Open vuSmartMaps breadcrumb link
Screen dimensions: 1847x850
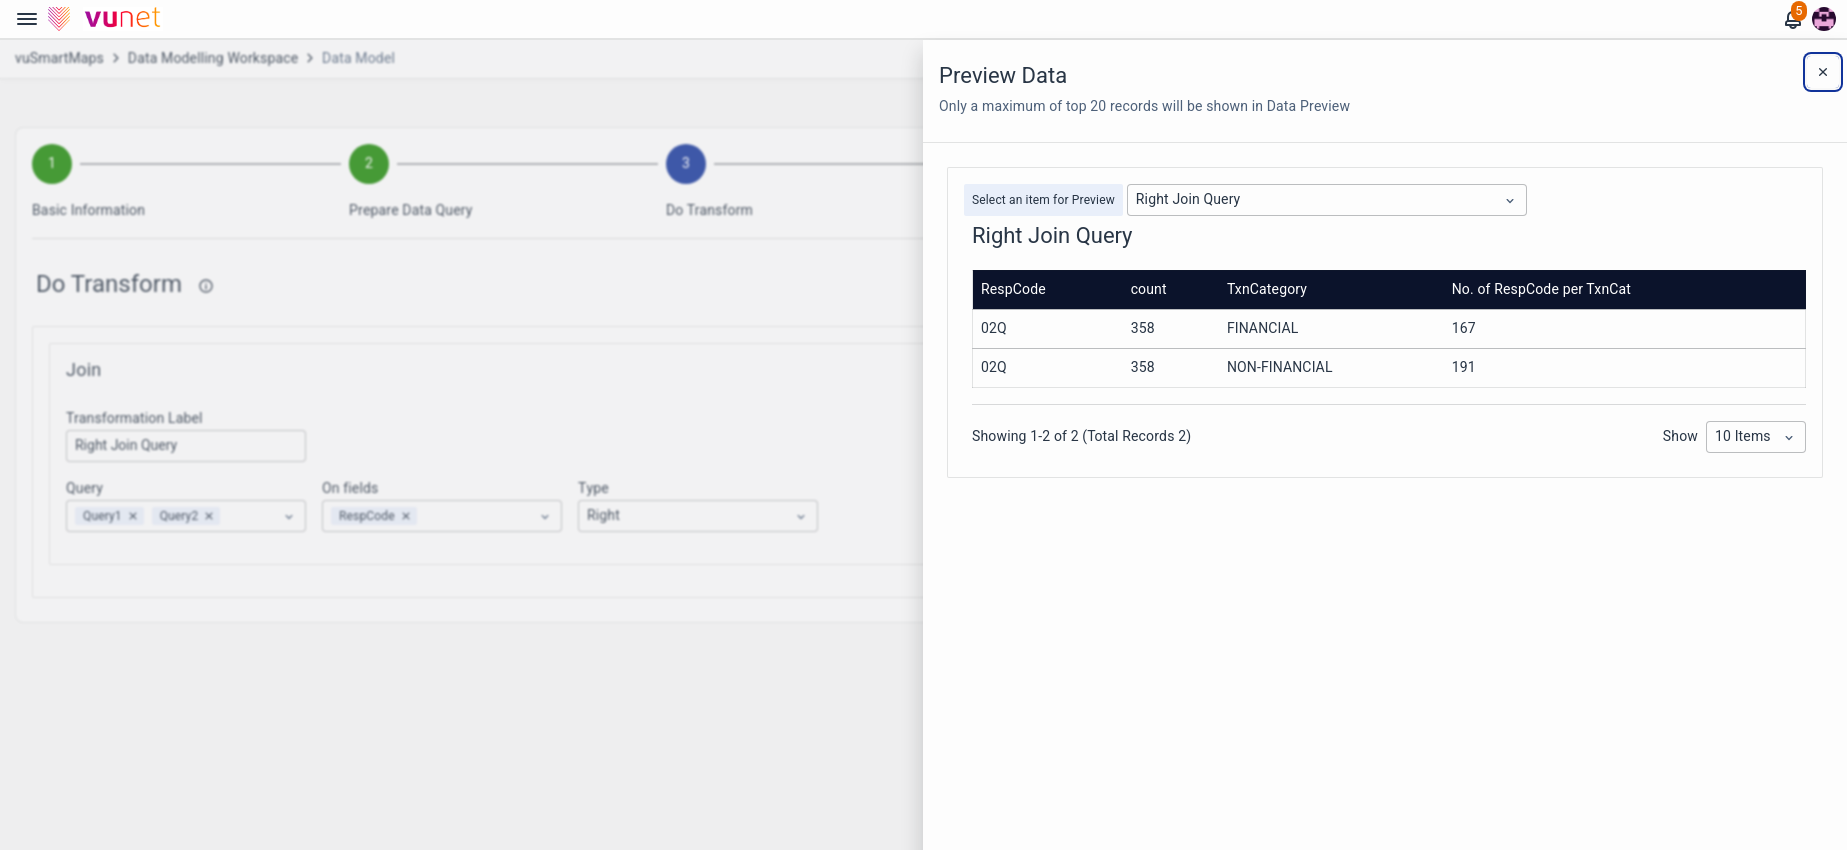point(59,58)
